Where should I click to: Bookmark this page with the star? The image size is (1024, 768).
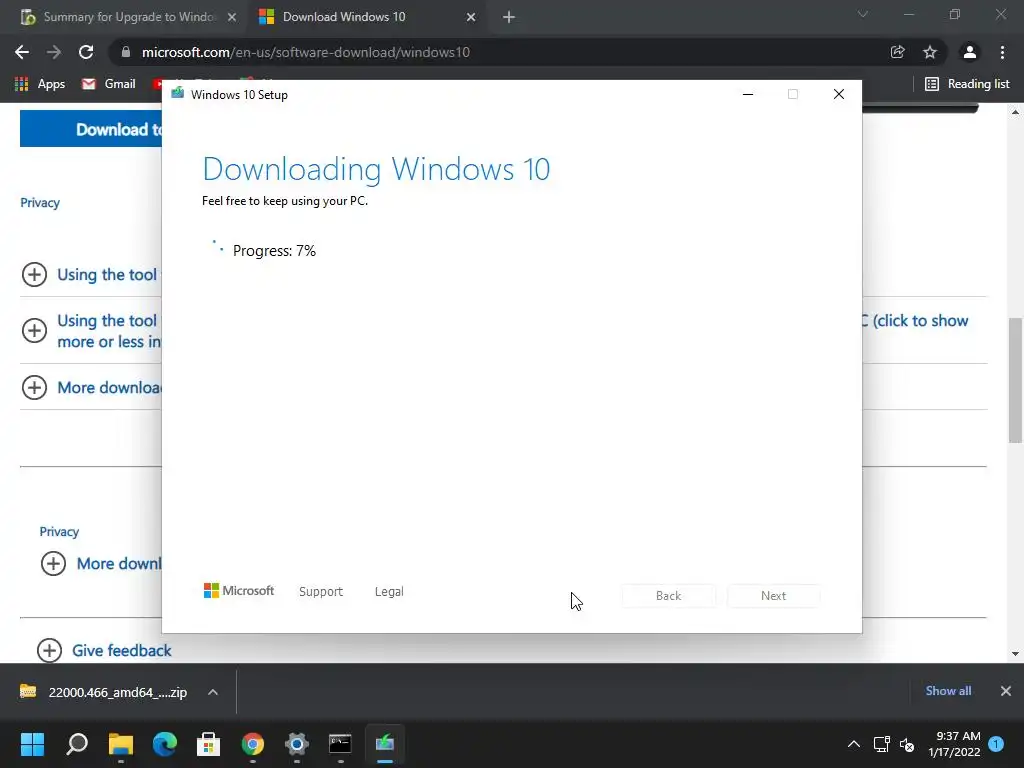pyautogui.click(x=930, y=52)
